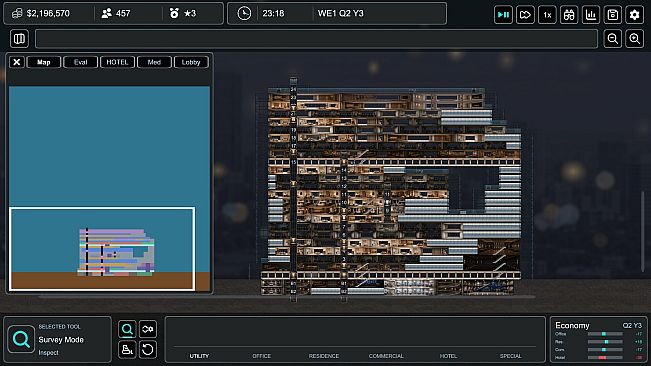Toggle the play/pause game button
651x366 pixels.
click(x=503, y=15)
